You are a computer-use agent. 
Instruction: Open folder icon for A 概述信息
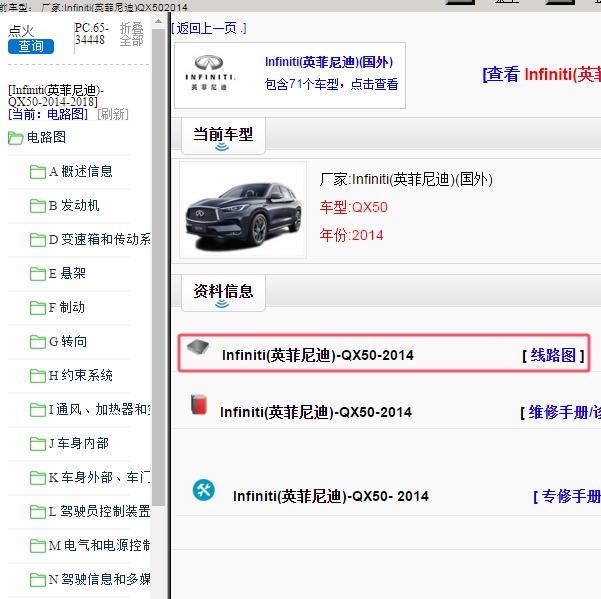click(x=38, y=172)
